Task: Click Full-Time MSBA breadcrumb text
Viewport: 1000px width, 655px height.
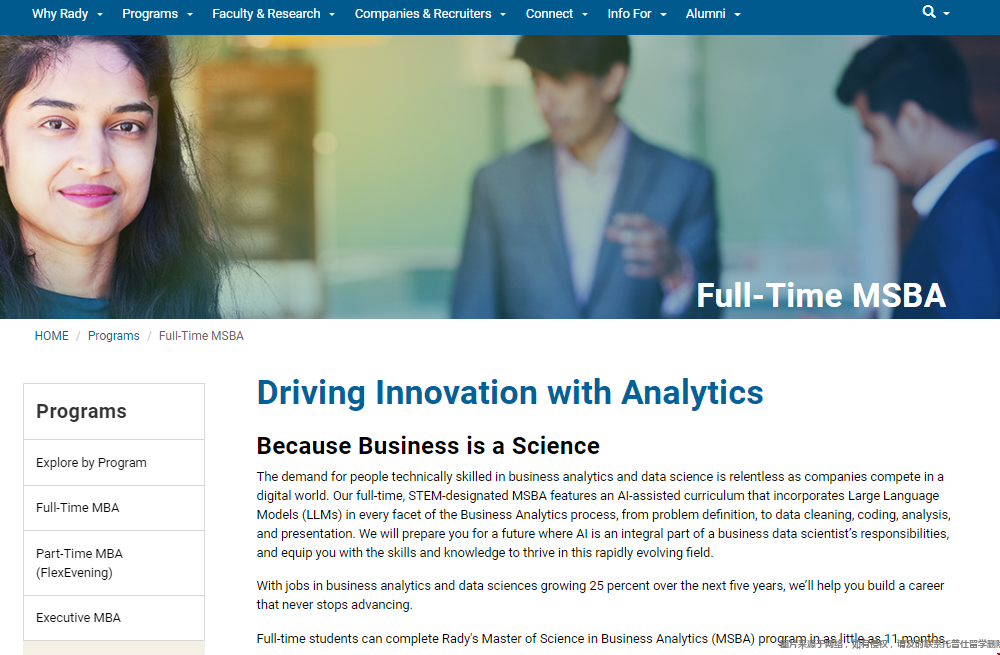Action: 201,336
